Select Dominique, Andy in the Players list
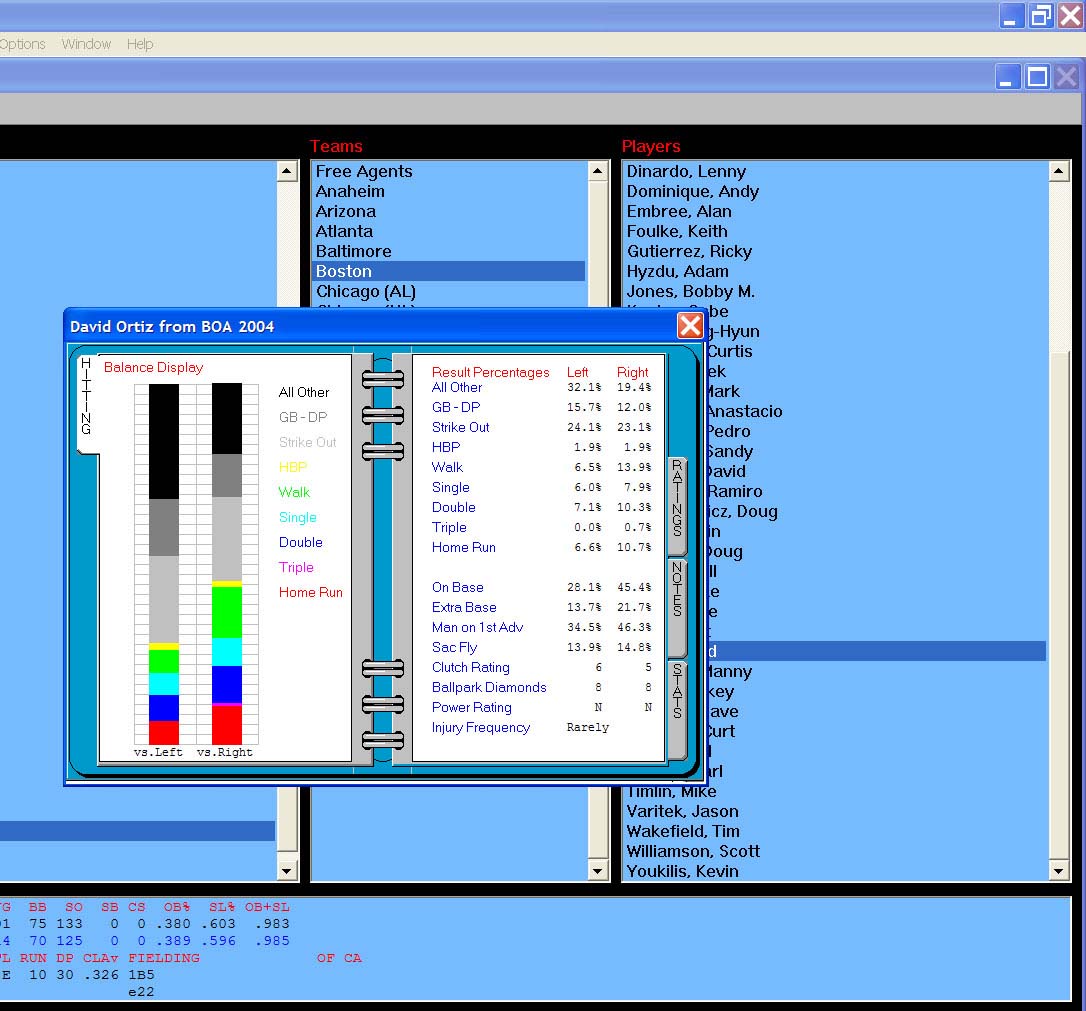 click(835, 191)
